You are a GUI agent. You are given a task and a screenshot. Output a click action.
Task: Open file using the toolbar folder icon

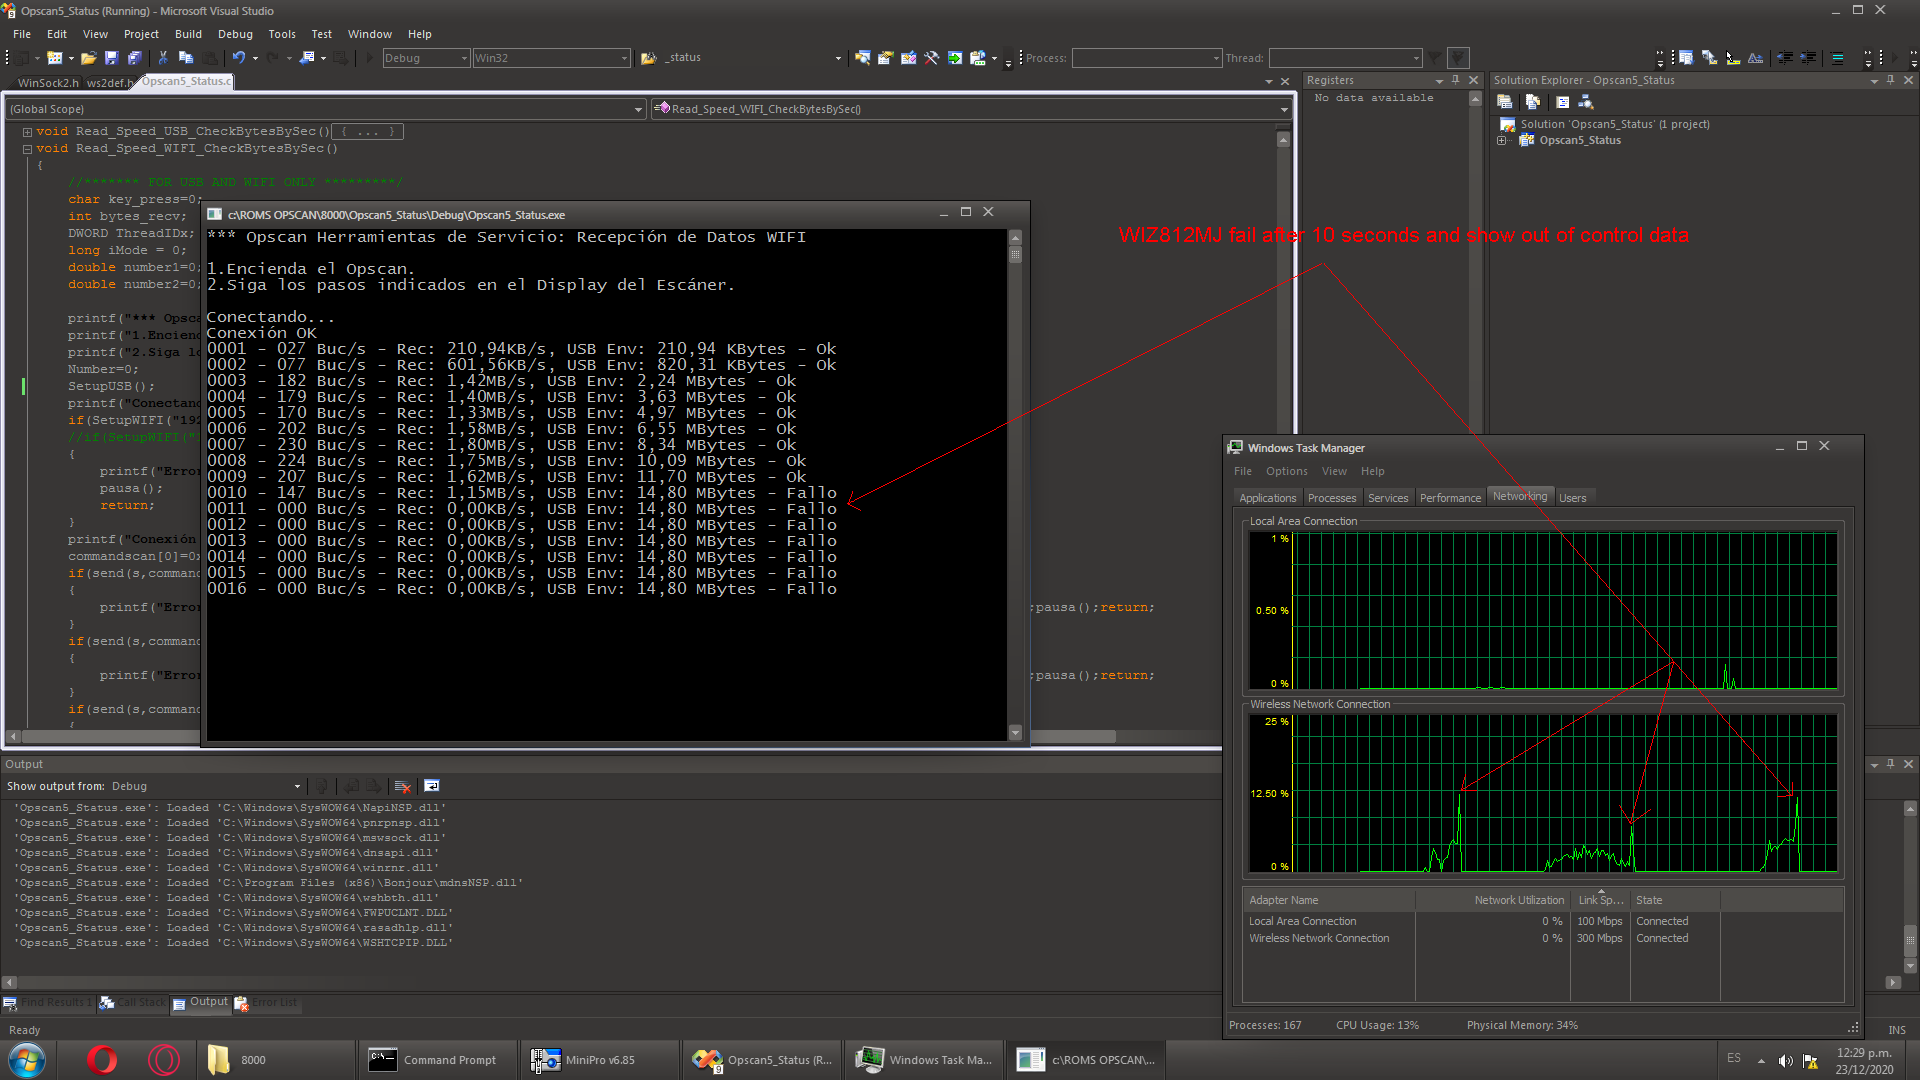(x=88, y=58)
